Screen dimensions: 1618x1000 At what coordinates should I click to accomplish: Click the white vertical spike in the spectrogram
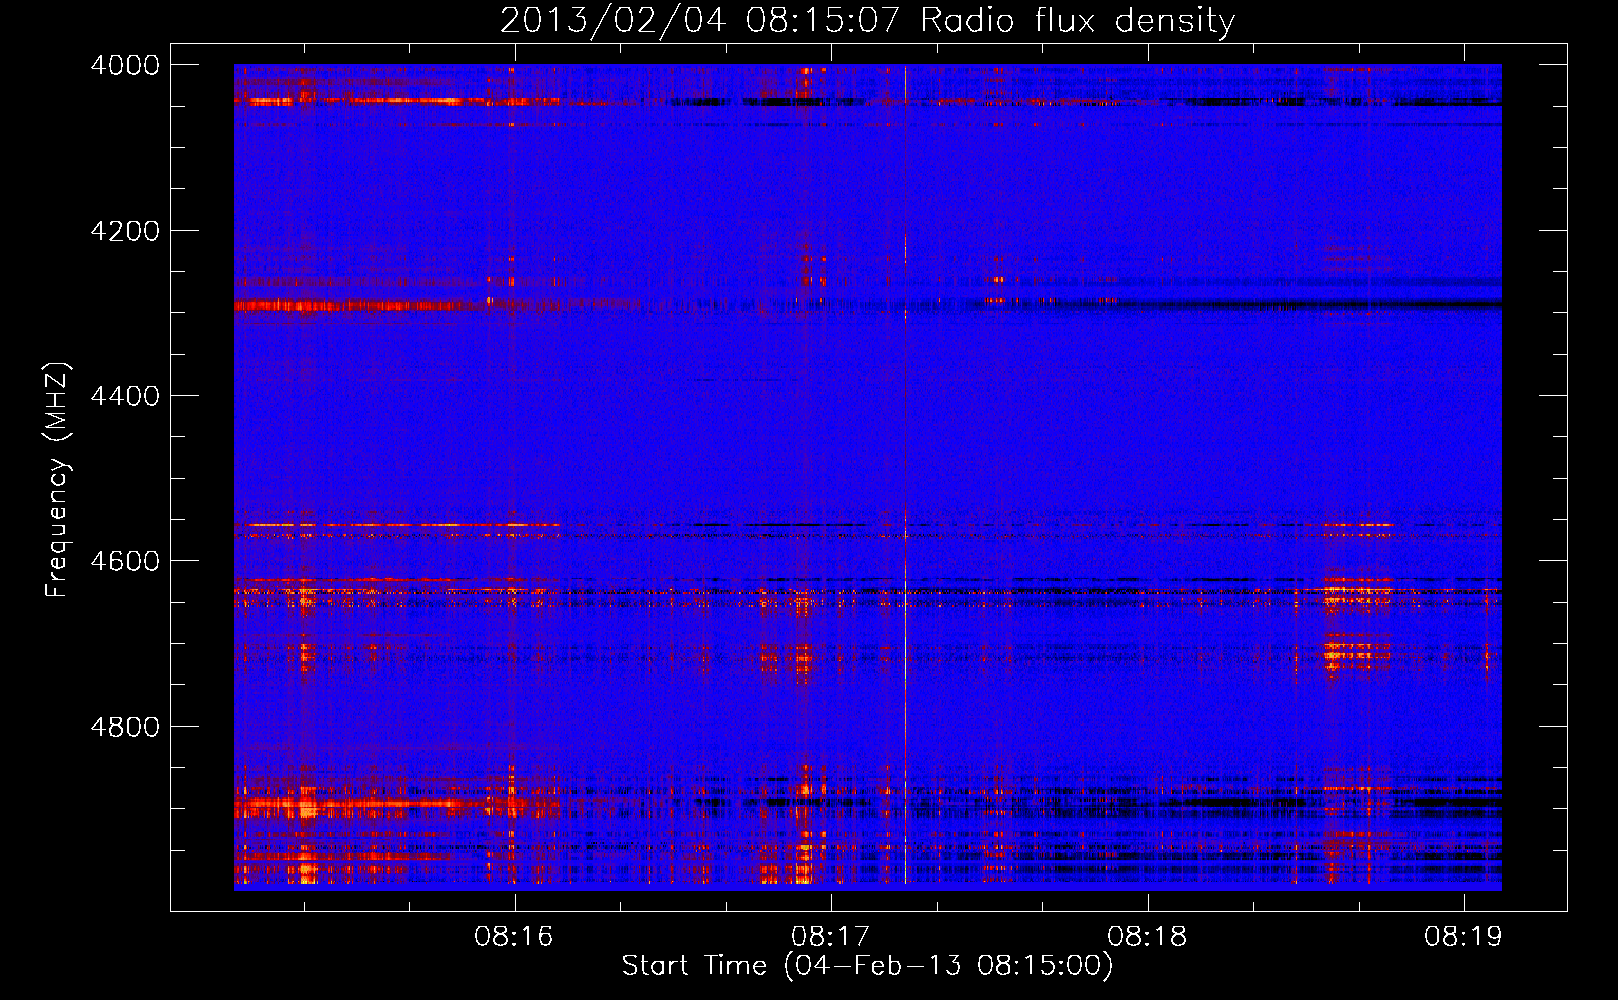coord(905,476)
